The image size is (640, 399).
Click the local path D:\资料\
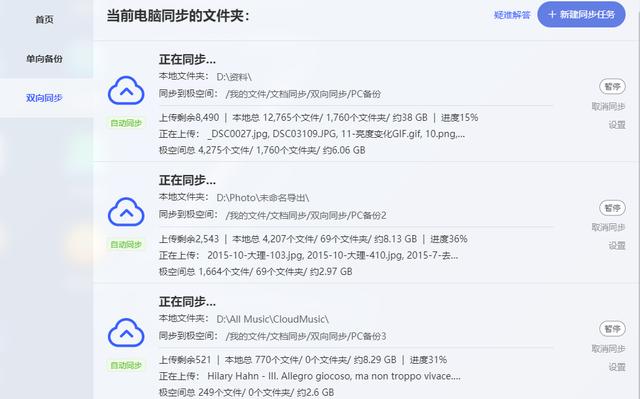tap(234, 77)
